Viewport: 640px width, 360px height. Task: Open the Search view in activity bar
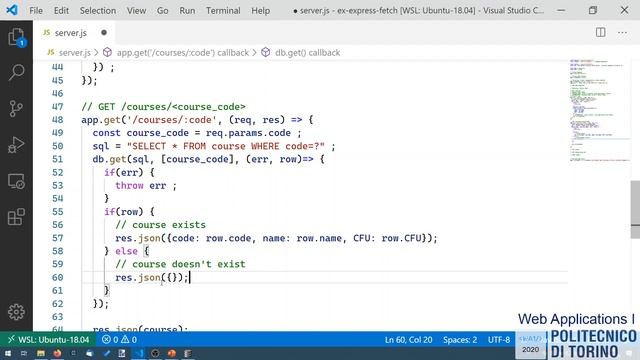coord(16,72)
